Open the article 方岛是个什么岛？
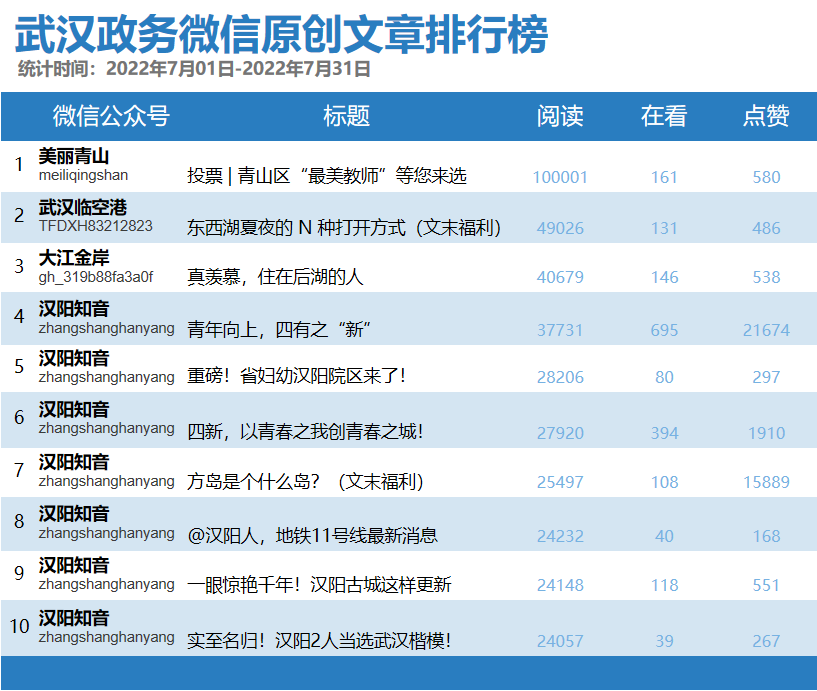This screenshot has height=691, width=817. point(310,480)
